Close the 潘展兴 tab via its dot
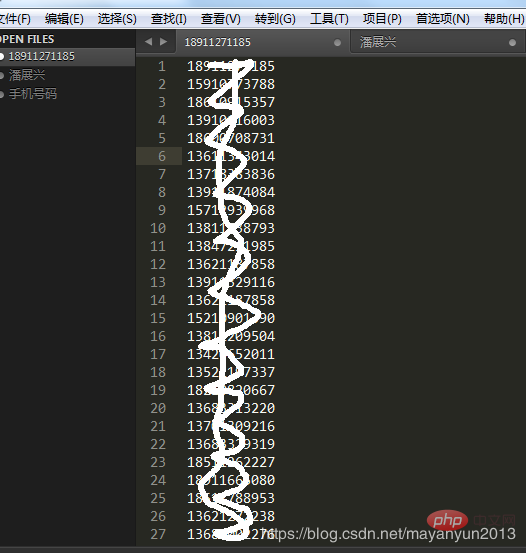 512,43
